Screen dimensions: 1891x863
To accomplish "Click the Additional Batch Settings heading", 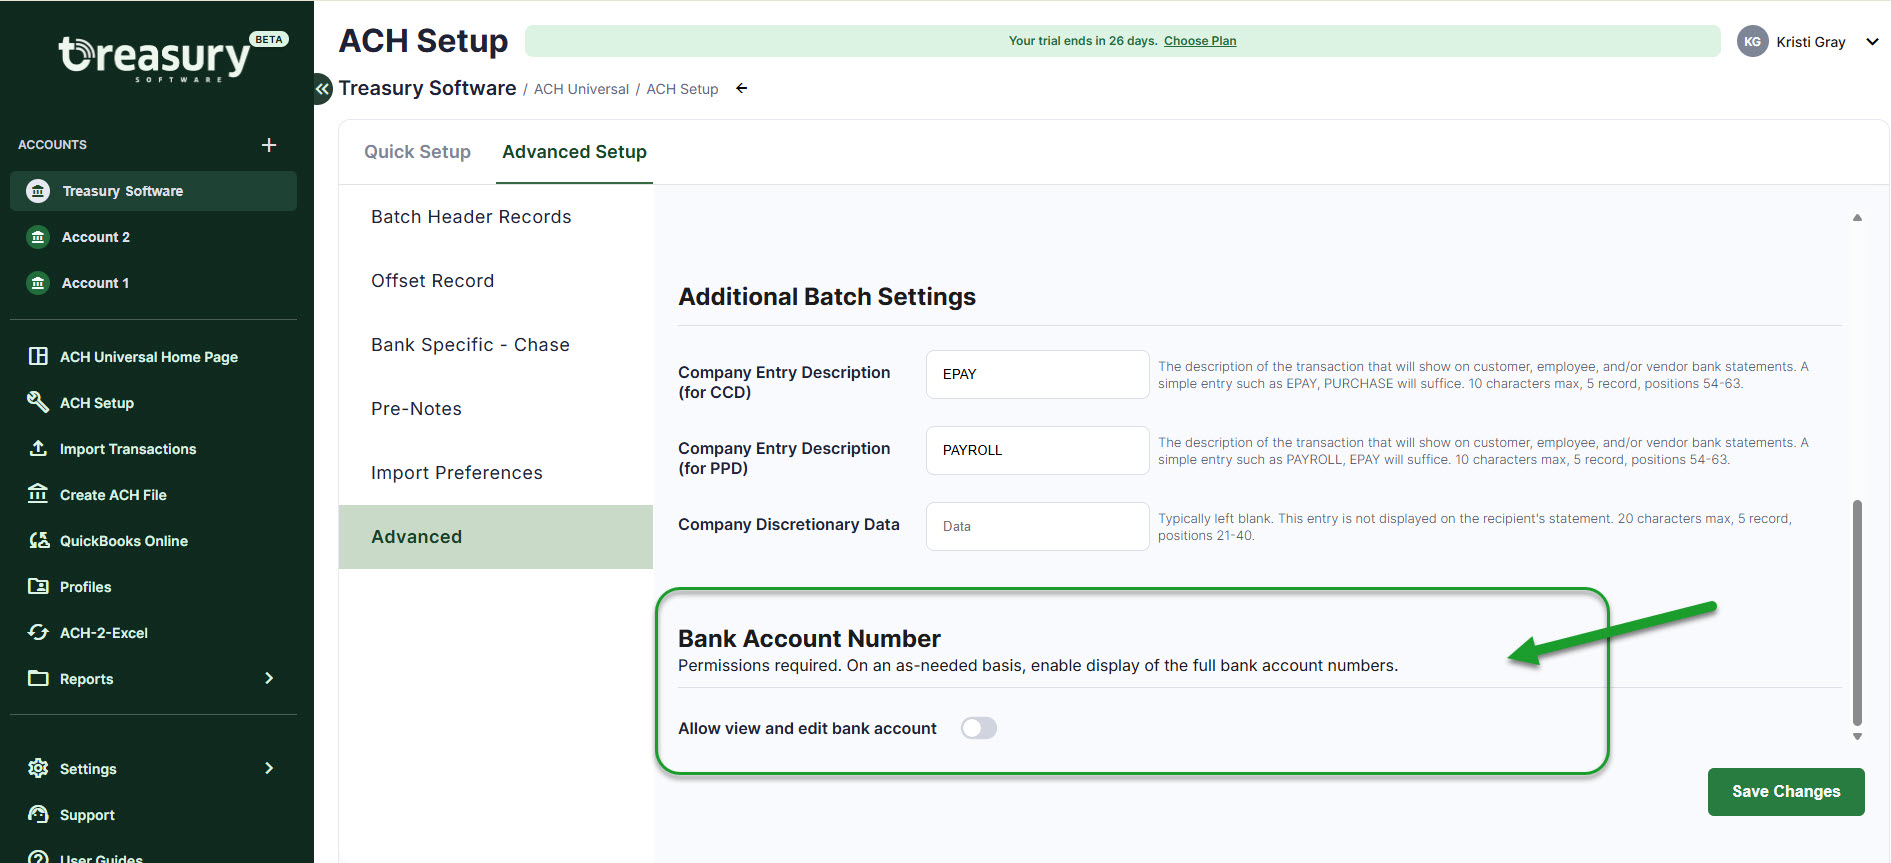I will tap(827, 297).
